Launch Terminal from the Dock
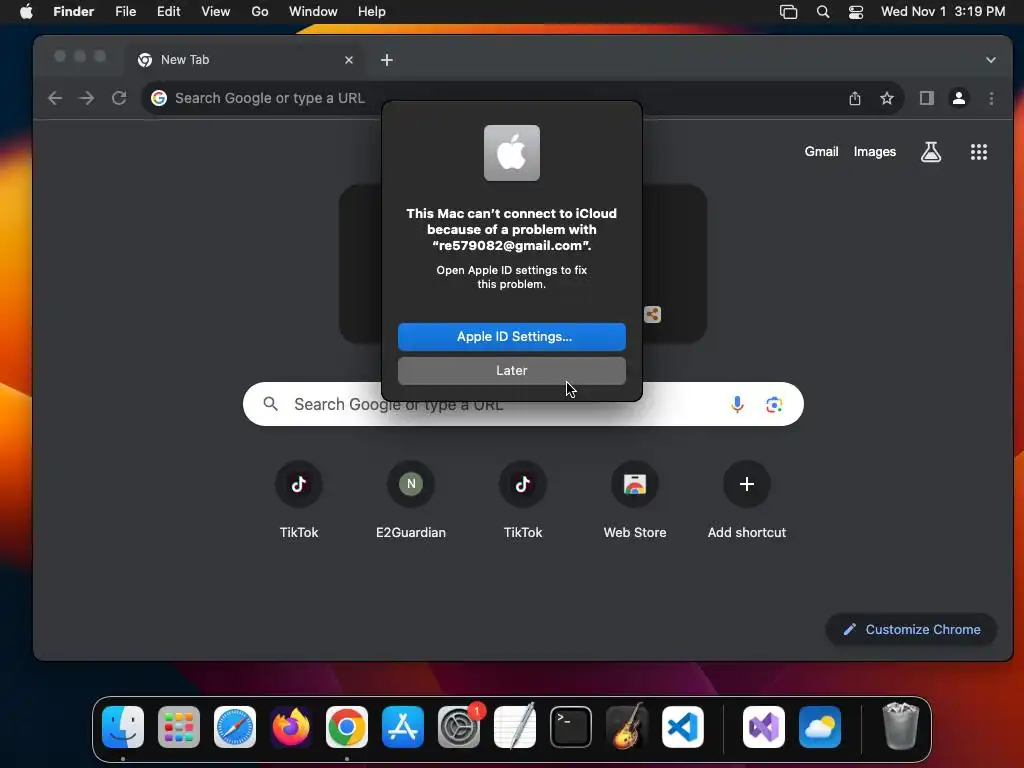Screen dimensions: 1024x768 click(571, 727)
